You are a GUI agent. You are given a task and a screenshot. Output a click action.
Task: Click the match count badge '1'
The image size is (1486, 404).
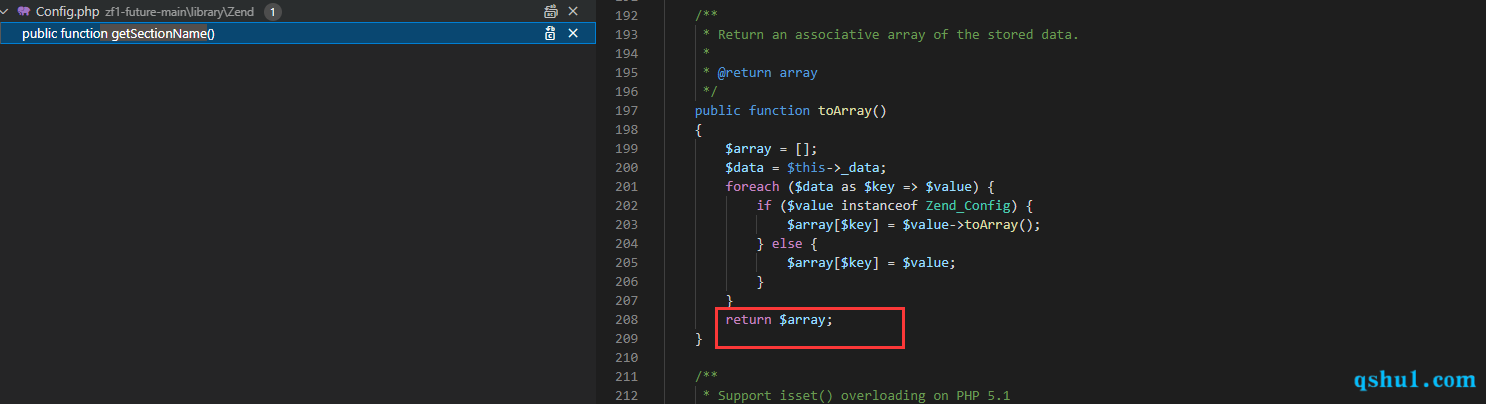click(273, 12)
